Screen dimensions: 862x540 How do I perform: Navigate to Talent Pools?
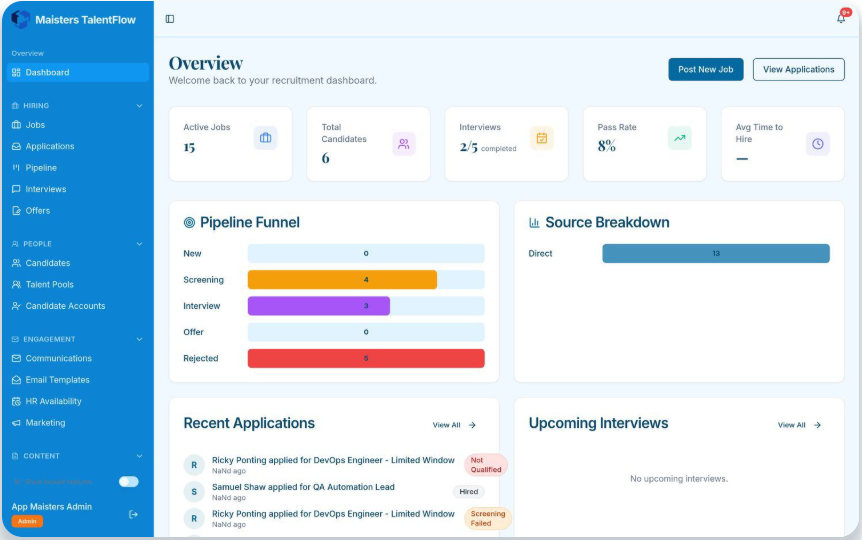tap(78, 284)
